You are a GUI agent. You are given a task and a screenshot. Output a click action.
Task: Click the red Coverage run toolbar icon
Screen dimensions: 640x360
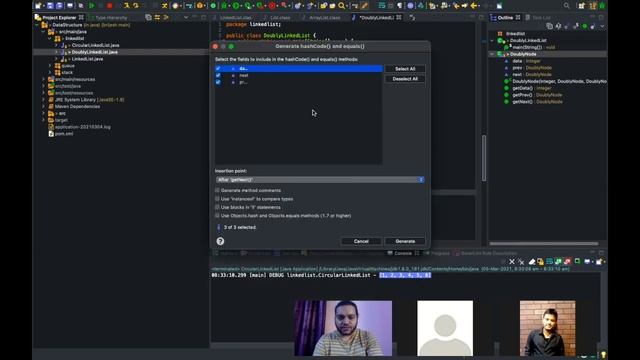coord(271,6)
